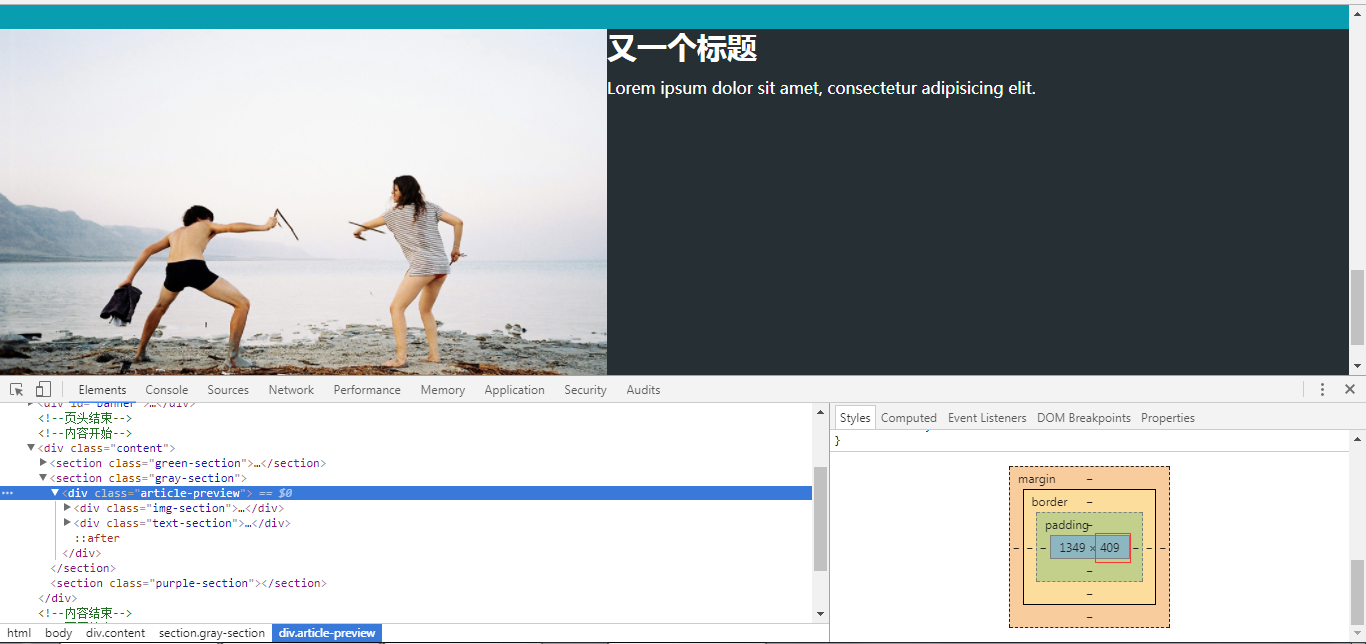Click the DOM tree scrollbar down arrow
Viewport: 1366px width, 644px height.
[821, 614]
